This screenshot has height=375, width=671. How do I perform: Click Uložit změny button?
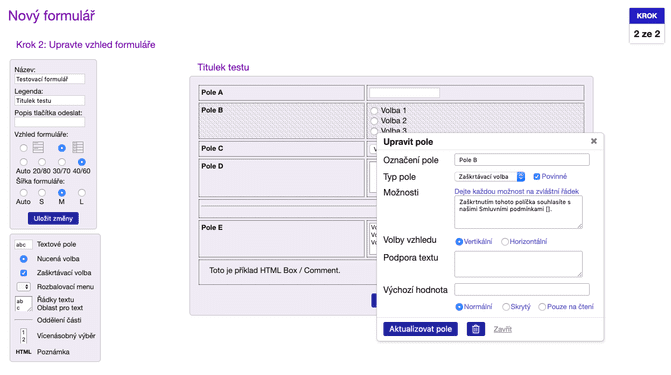coord(53,218)
